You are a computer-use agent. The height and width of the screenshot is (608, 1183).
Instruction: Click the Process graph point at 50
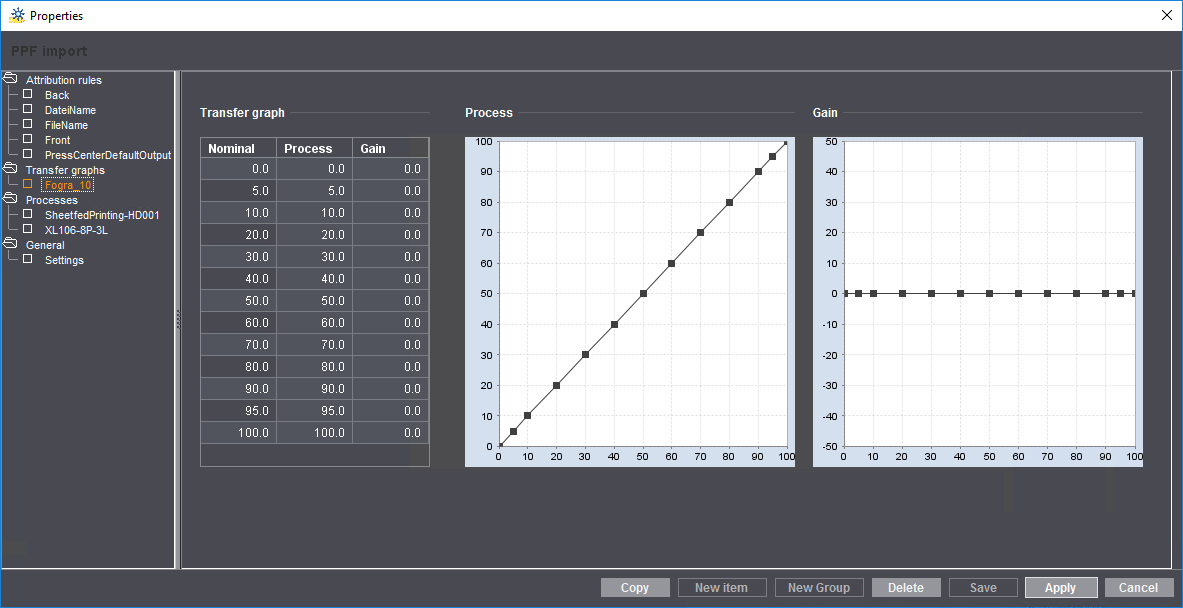[x=643, y=293]
